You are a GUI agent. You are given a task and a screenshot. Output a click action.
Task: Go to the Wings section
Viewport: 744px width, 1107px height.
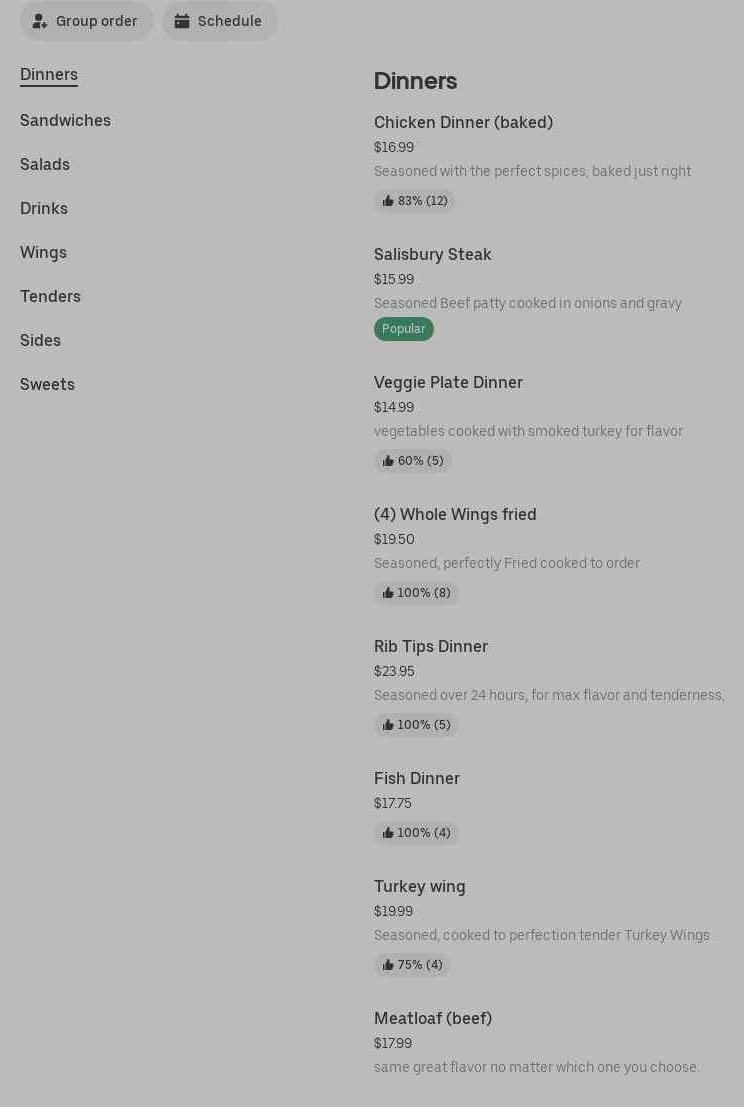point(43,253)
